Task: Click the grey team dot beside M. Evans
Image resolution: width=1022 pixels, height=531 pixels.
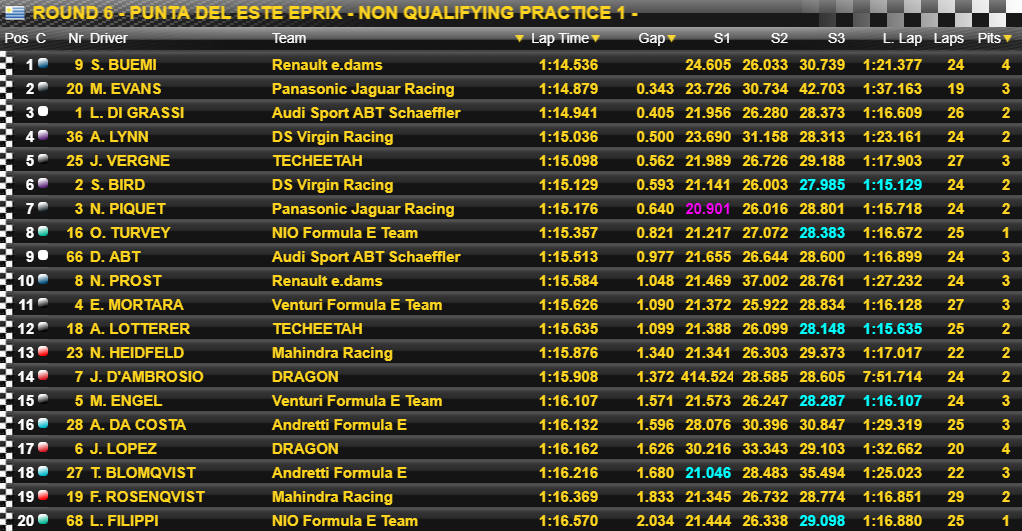Action: pos(43,87)
